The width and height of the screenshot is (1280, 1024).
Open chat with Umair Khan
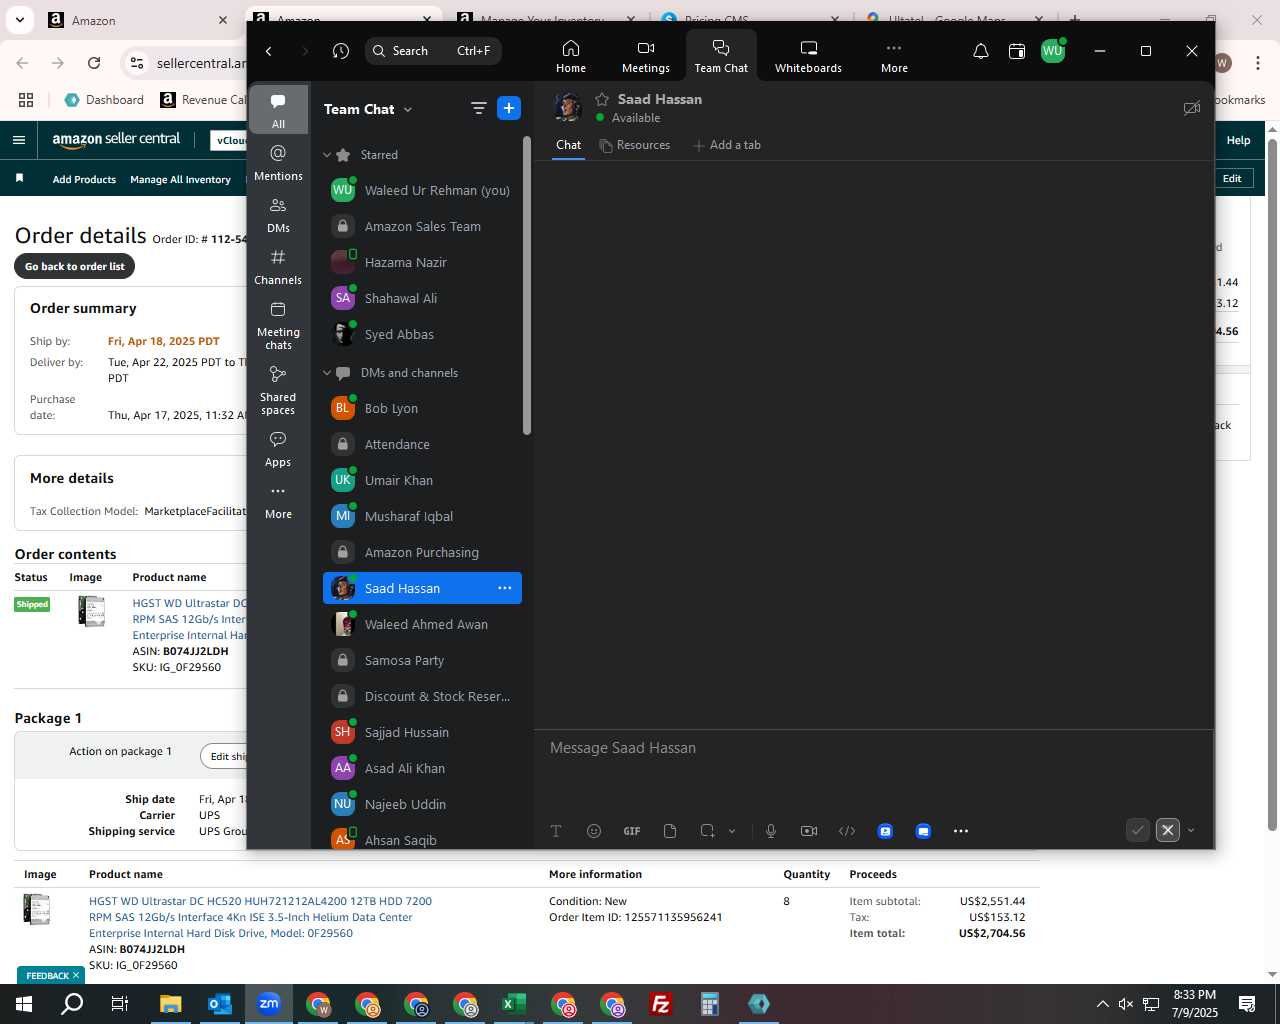(422, 480)
